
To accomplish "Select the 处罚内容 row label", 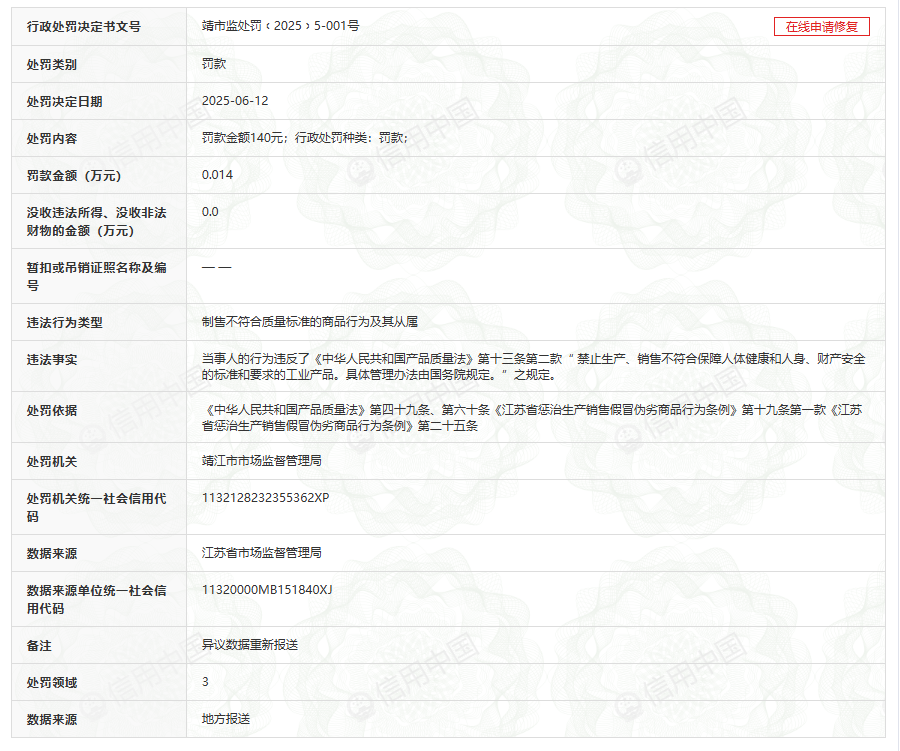I will [52, 138].
